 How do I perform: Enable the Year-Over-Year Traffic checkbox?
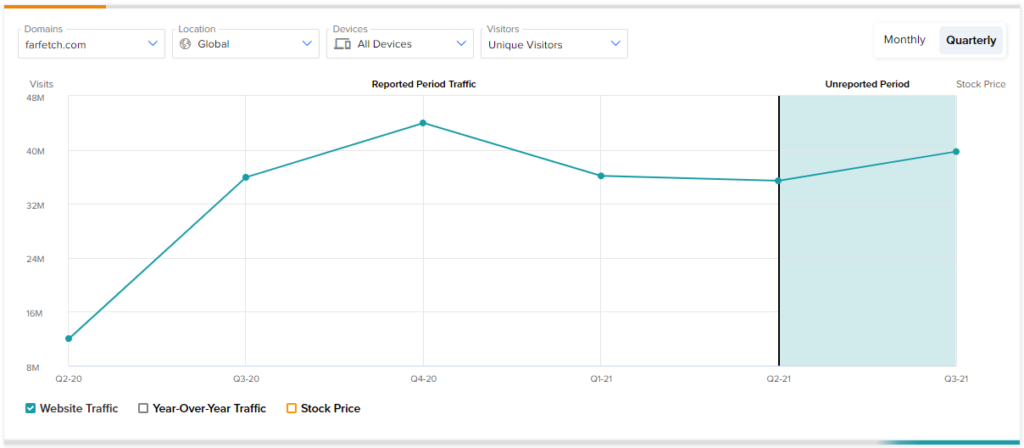[x=143, y=409]
